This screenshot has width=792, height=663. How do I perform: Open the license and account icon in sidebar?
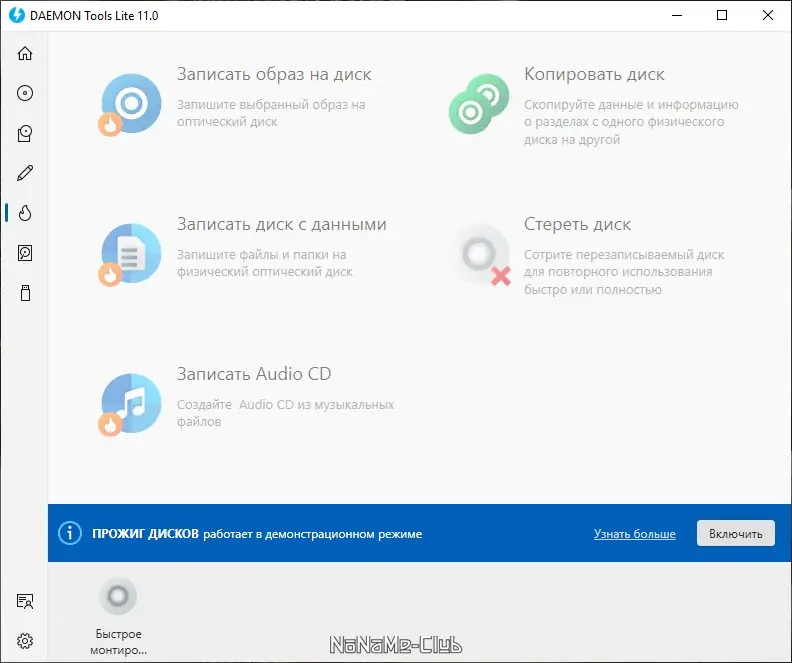tap(25, 601)
